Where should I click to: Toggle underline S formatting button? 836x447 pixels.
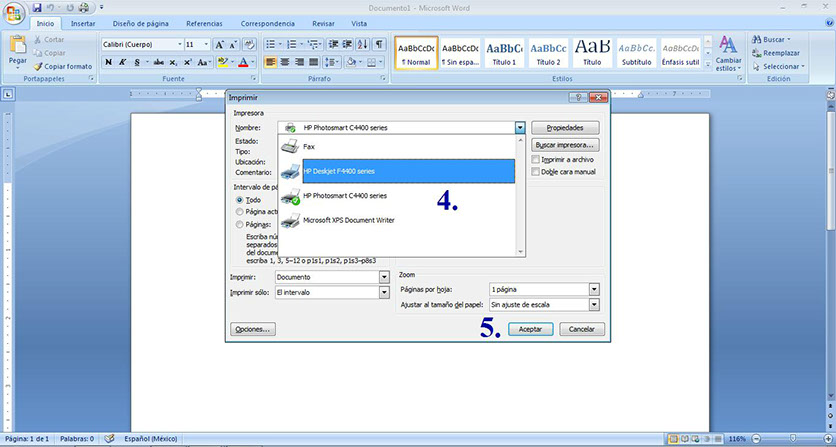click(x=137, y=62)
